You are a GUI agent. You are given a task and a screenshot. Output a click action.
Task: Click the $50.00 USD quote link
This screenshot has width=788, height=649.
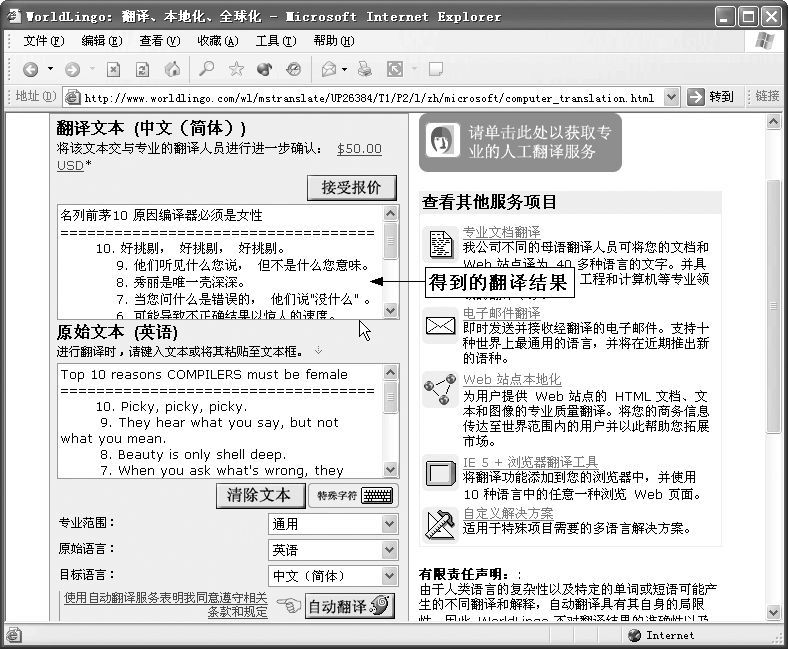point(358,148)
